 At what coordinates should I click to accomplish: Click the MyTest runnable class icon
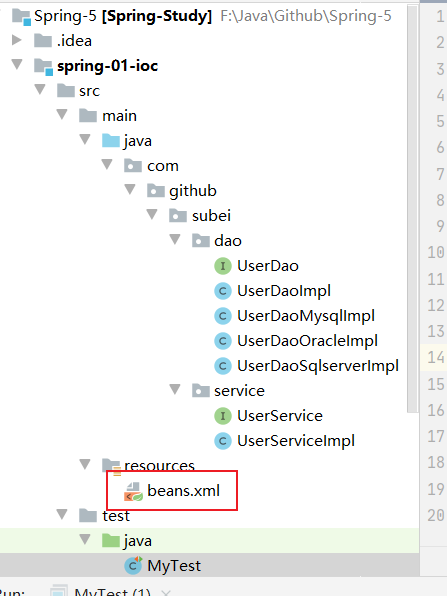pos(133,566)
